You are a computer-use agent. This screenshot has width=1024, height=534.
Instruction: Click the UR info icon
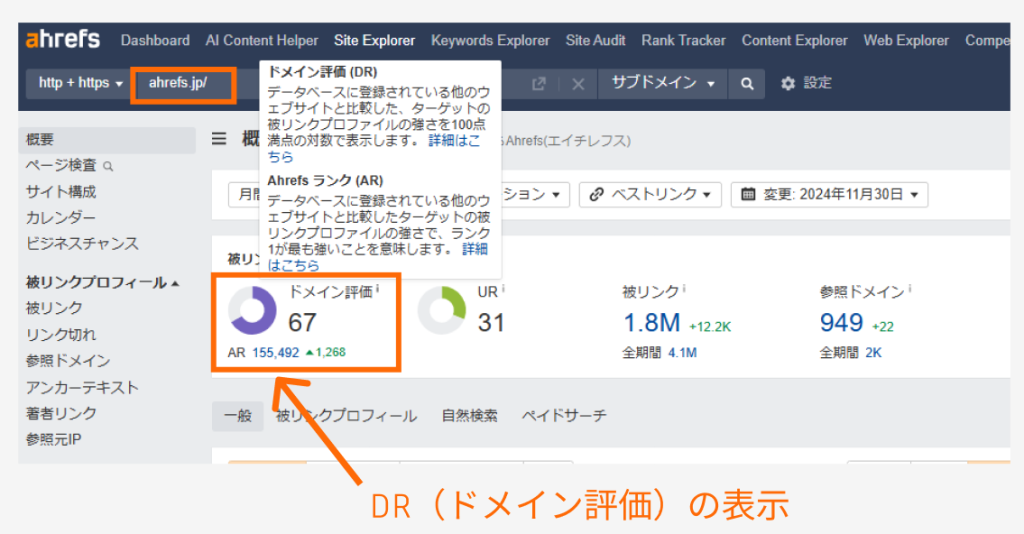pyautogui.click(x=503, y=289)
